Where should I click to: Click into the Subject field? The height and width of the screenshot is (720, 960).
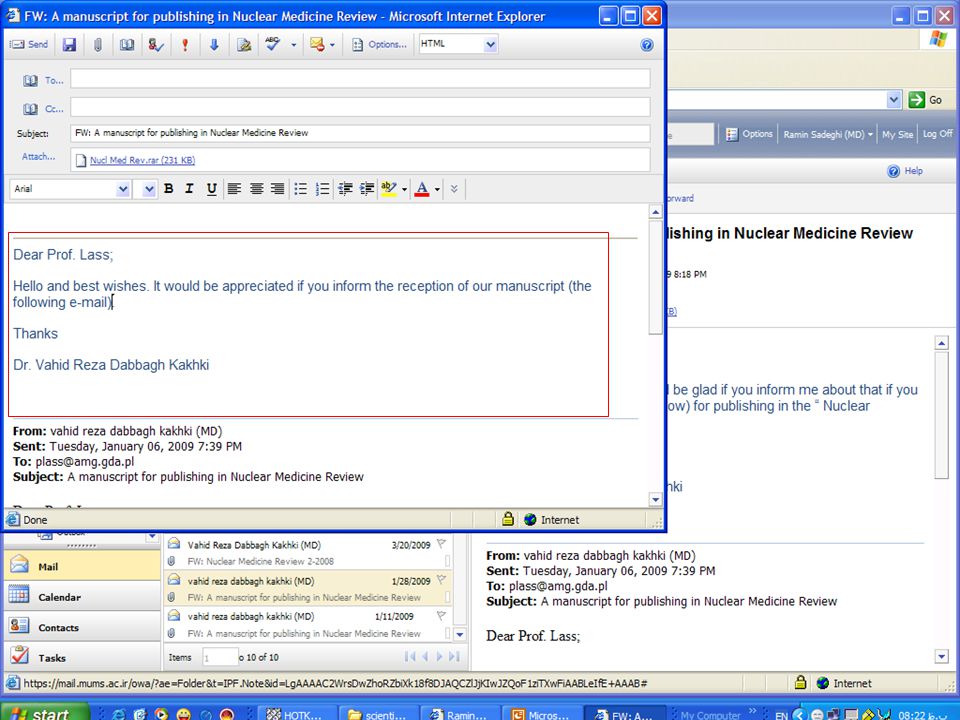coord(360,133)
